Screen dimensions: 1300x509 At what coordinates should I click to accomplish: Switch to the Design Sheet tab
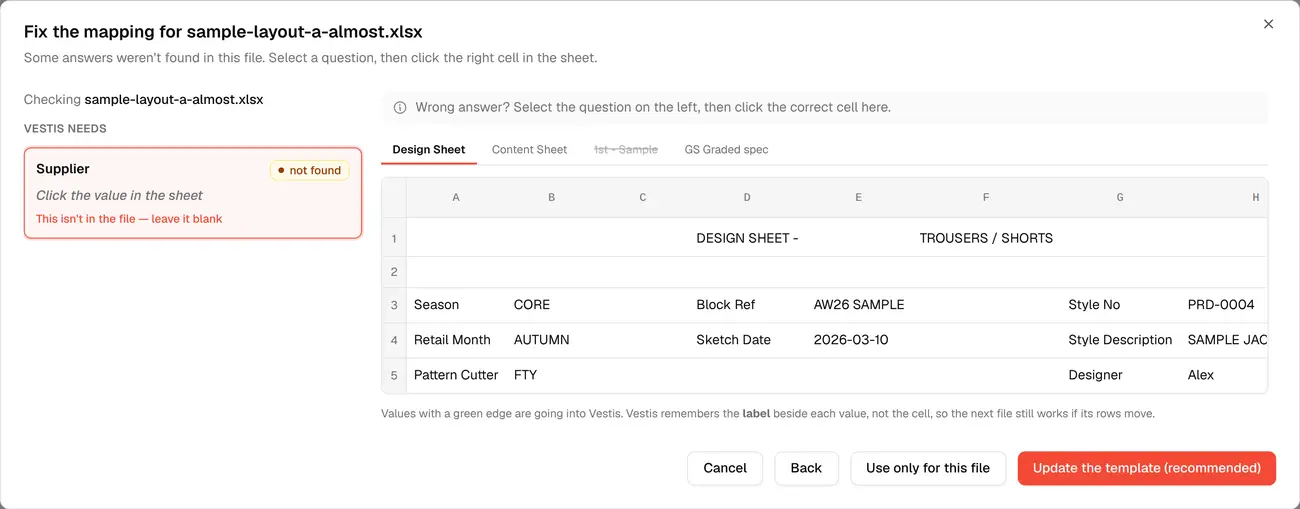(429, 149)
